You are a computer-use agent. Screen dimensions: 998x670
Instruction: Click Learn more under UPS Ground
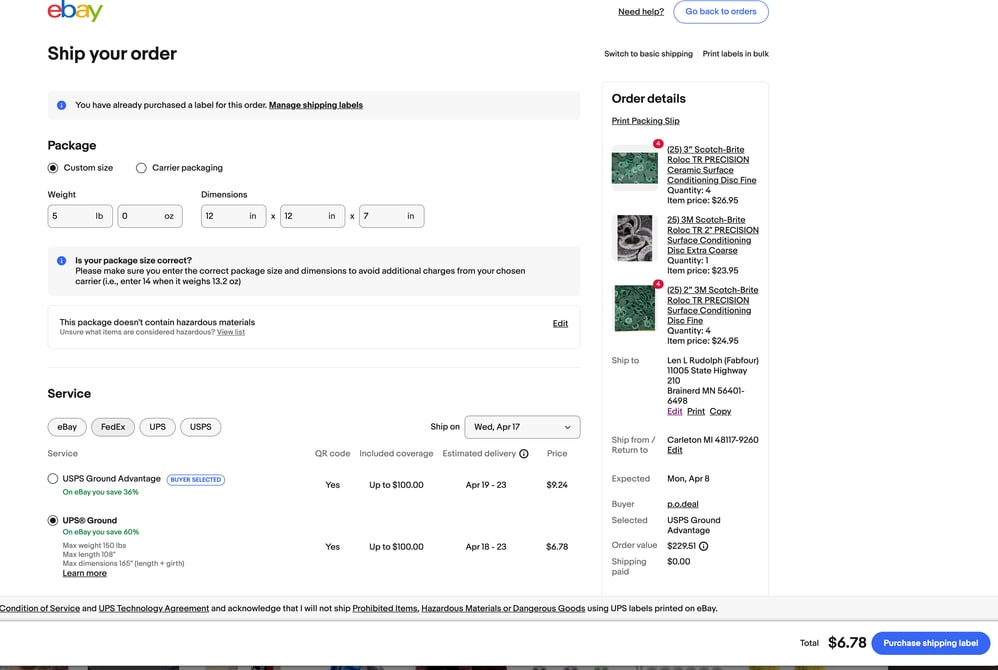tap(85, 573)
